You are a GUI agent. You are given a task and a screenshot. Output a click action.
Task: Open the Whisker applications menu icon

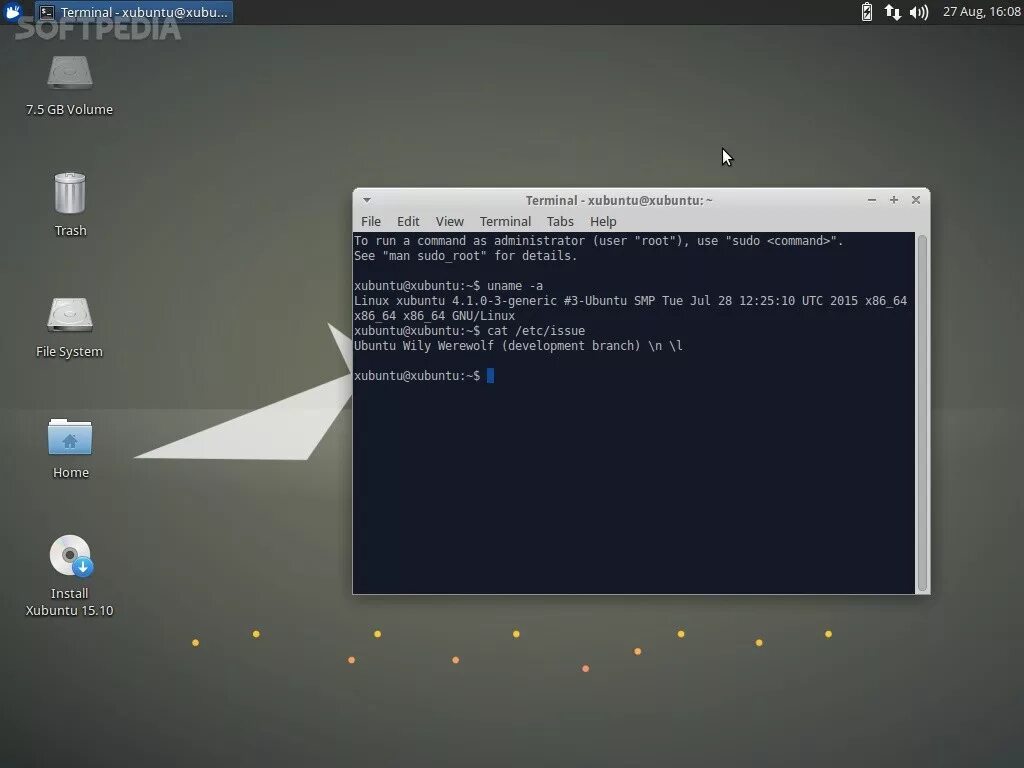point(13,12)
